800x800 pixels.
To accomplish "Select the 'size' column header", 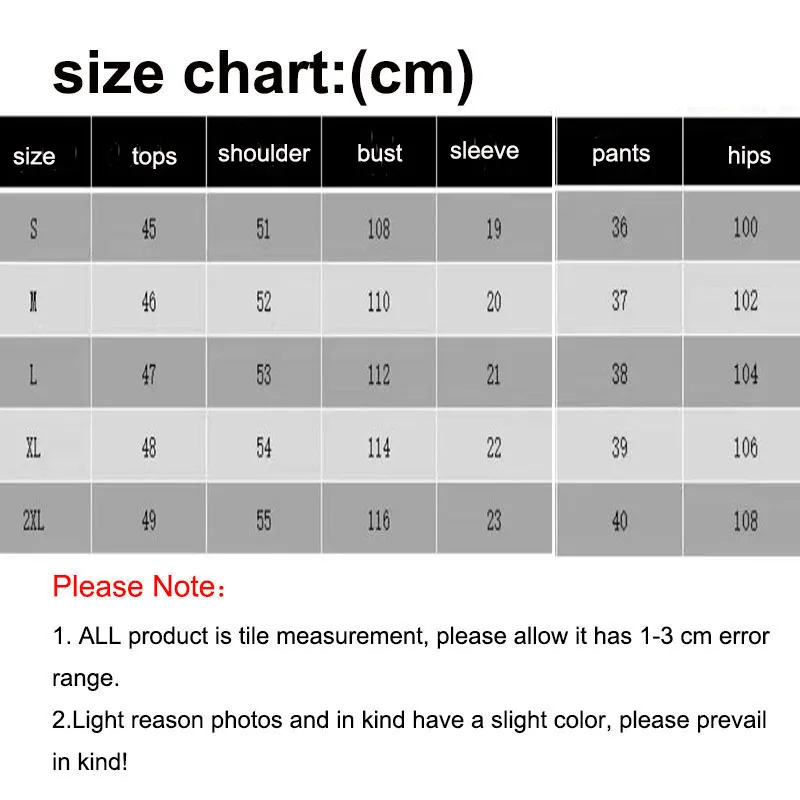I will [x=34, y=156].
